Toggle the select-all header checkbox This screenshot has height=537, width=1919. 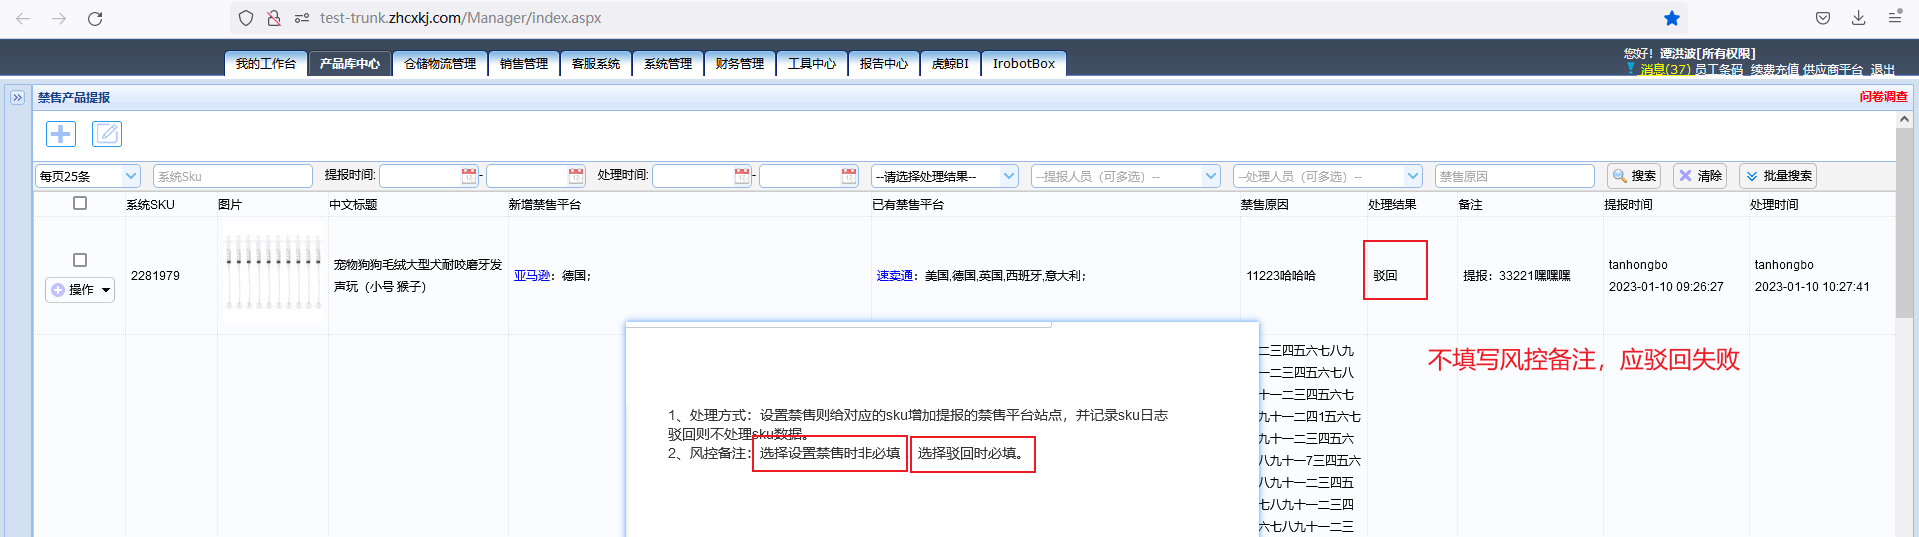pos(80,203)
